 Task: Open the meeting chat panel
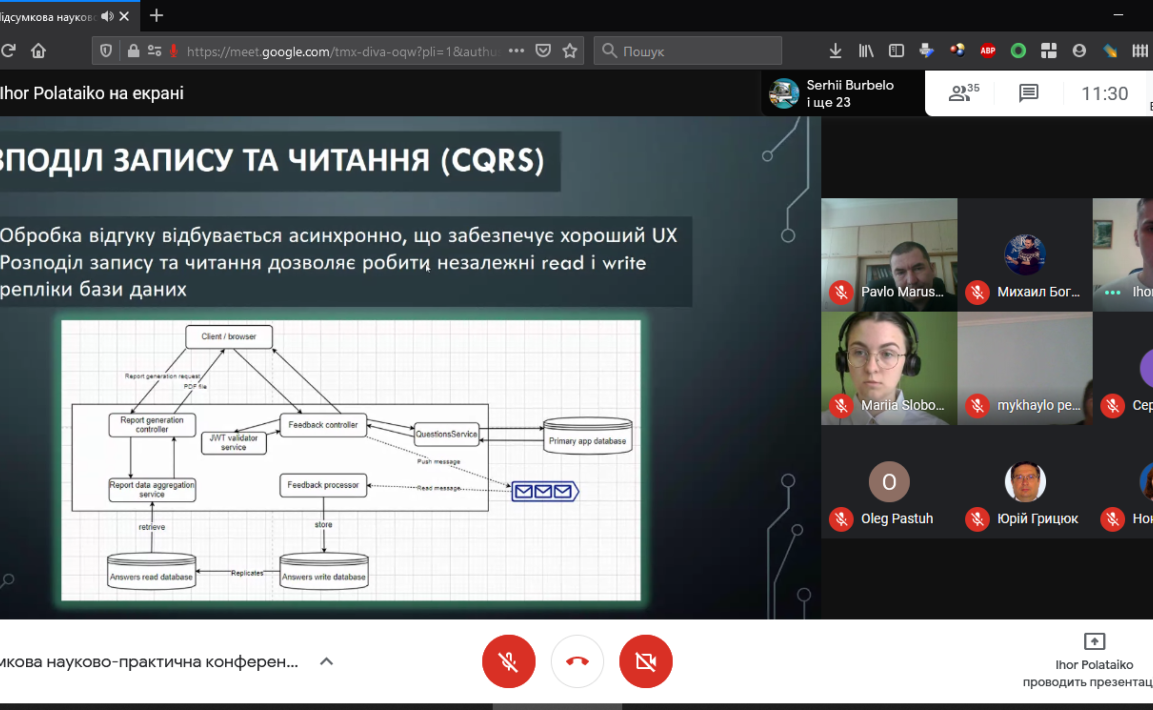pos(1028,93)
